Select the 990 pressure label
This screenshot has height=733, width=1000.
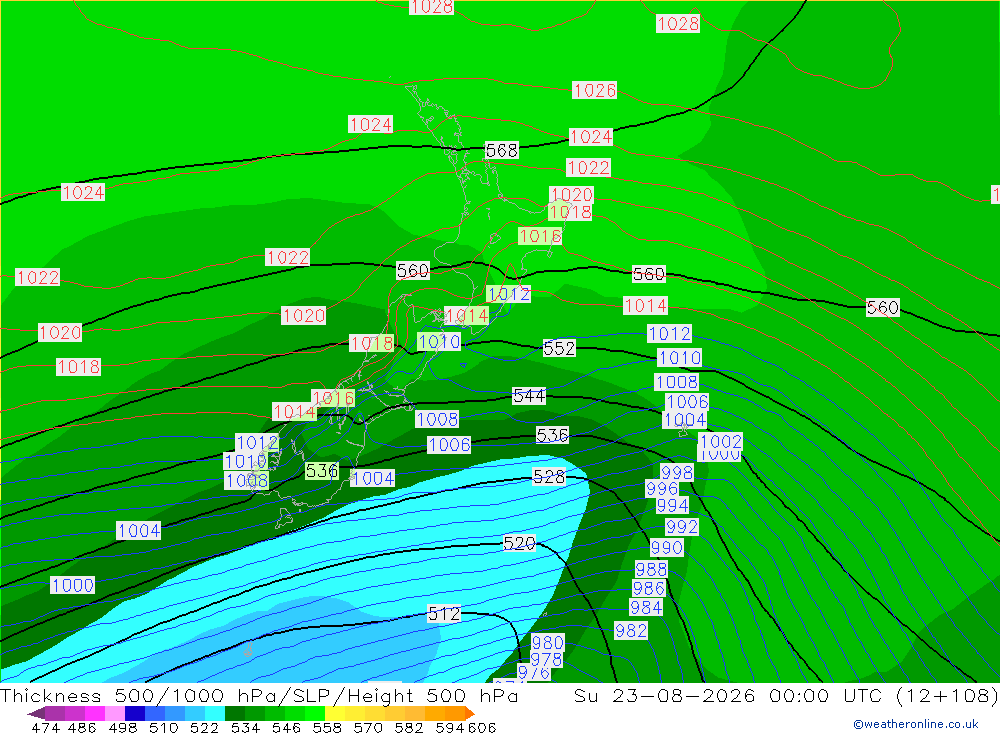[x=667, y=548]
